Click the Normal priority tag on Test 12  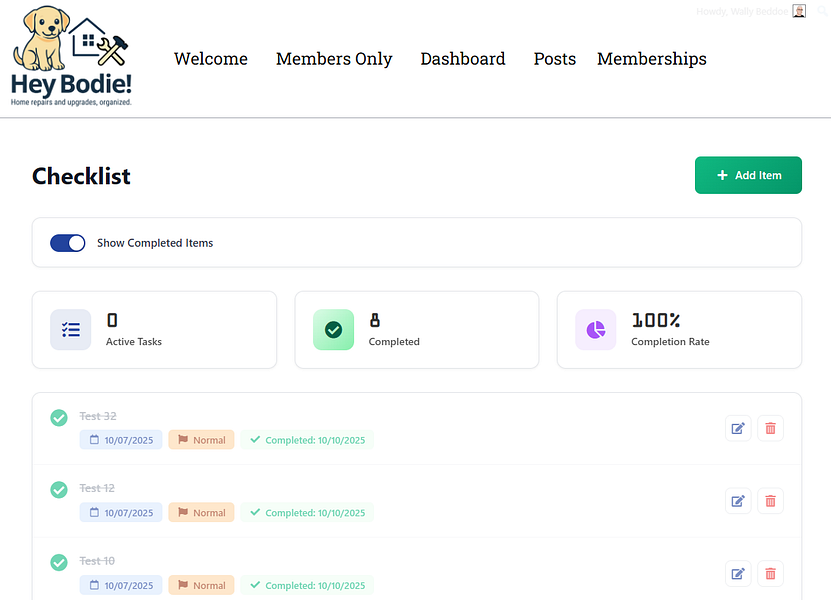(201, 513)
